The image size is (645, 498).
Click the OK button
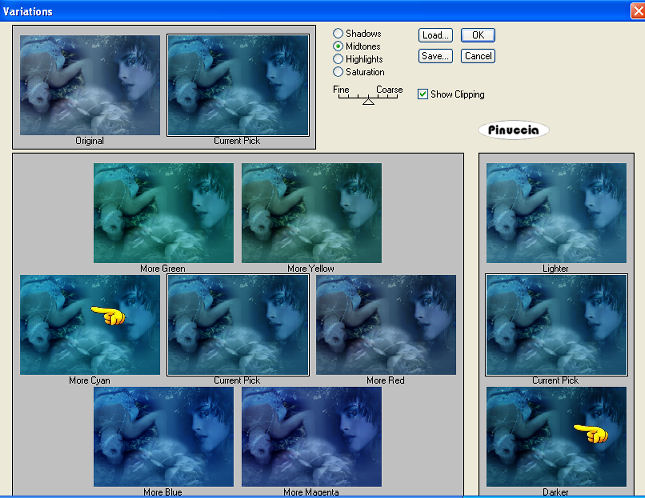coord(478,35)
